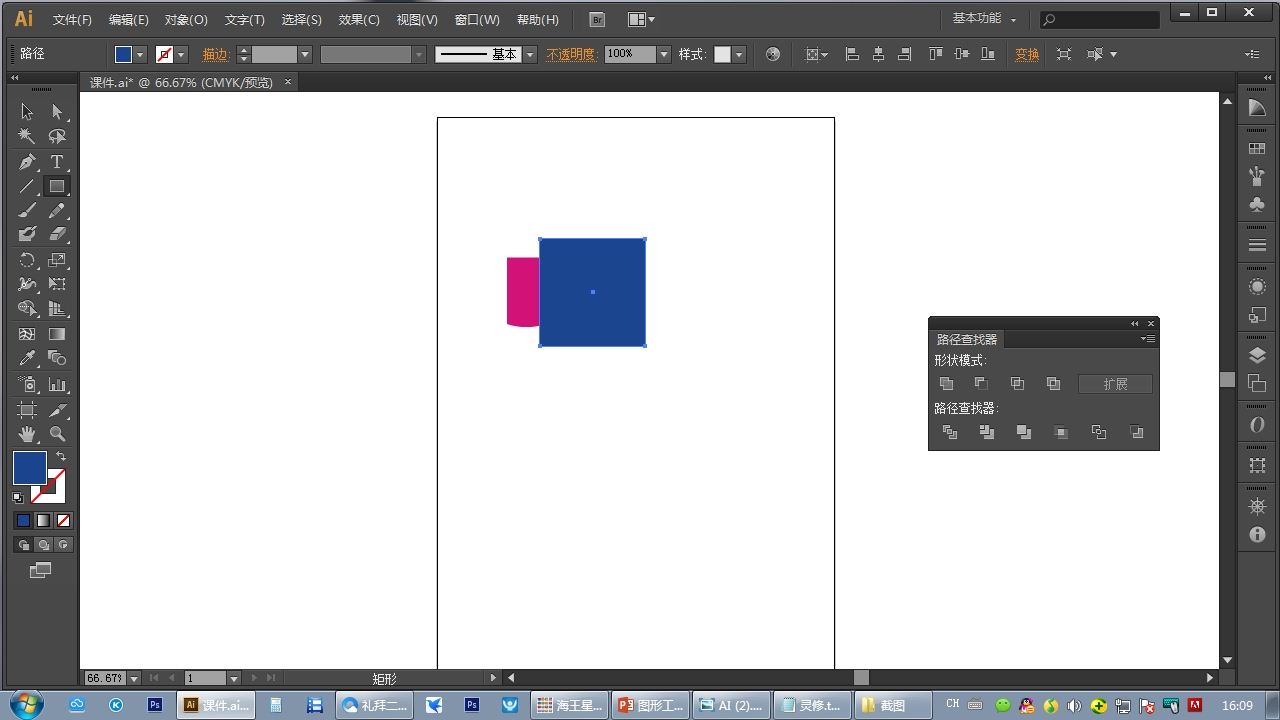Choose the Zoom magnifier tool
Screen dimensions: 1280x720
click(57, 434)
